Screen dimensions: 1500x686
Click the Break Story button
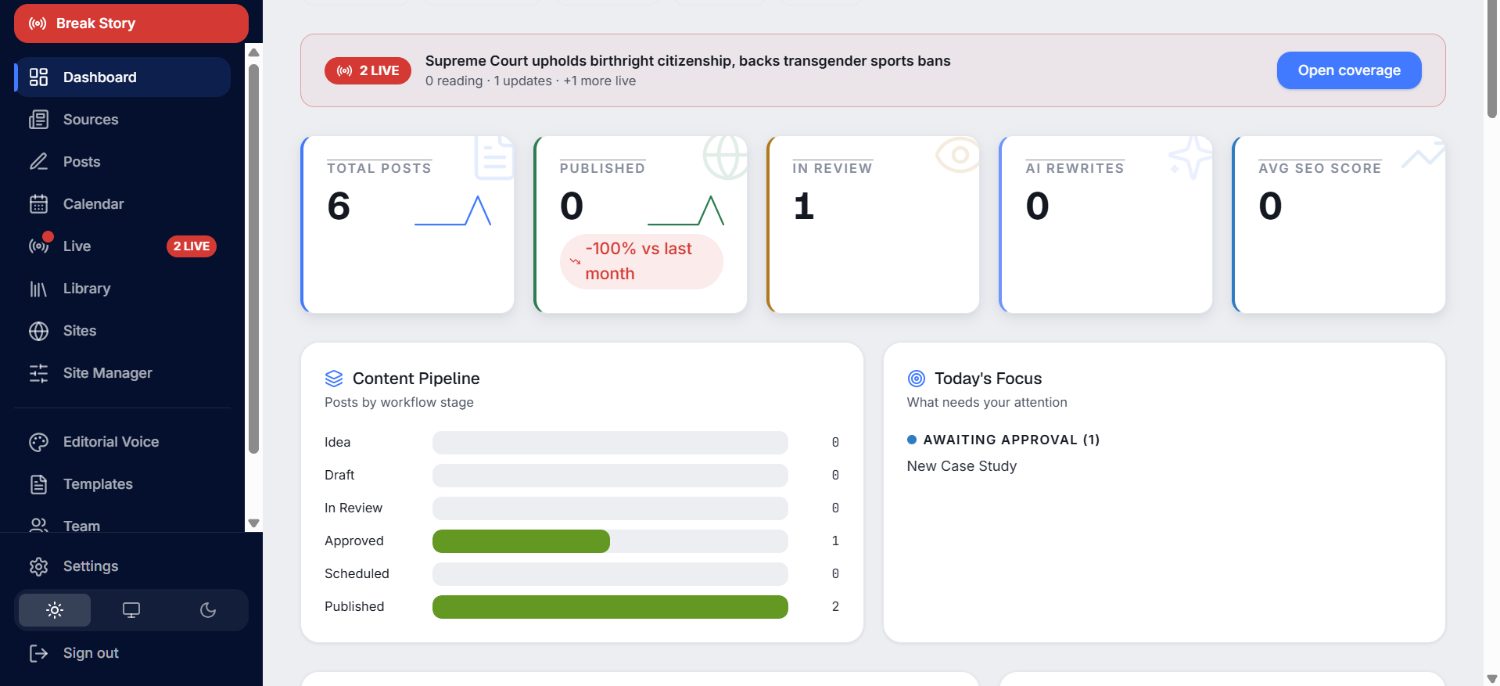click(x=131, y=23)
